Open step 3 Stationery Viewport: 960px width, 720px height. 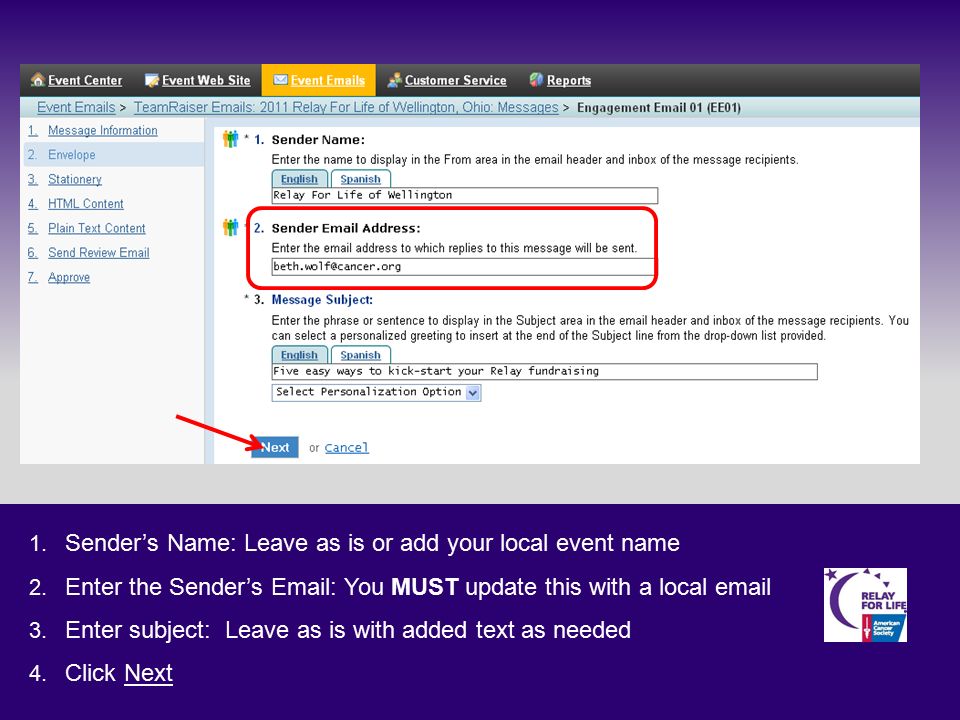75,179
